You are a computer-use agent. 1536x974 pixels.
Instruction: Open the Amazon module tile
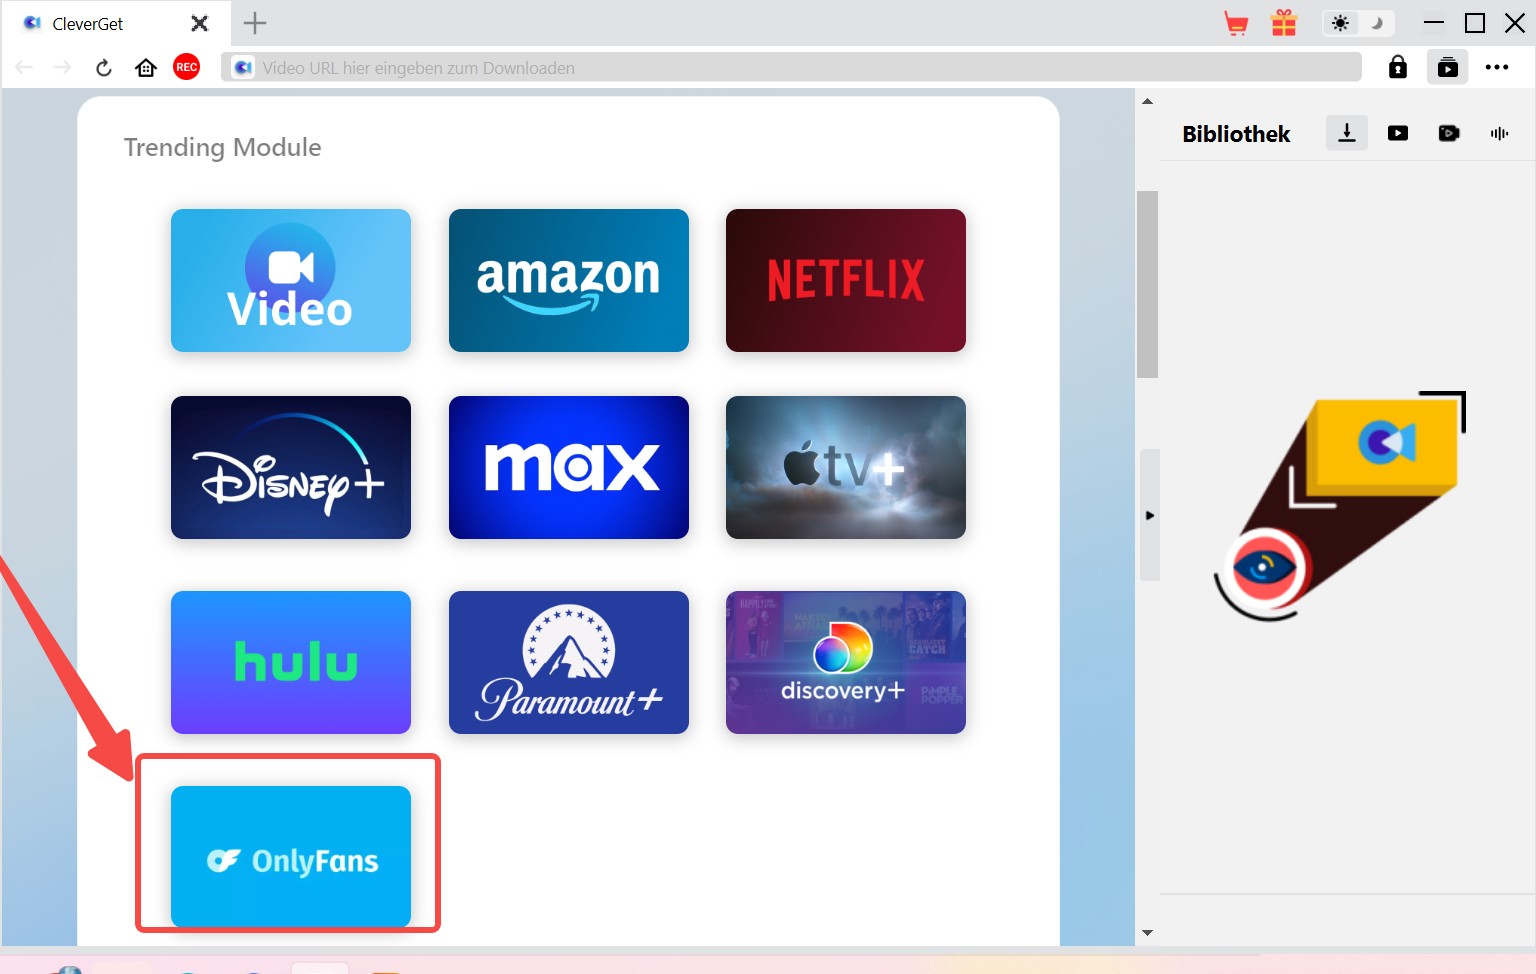tap(569, 280)
